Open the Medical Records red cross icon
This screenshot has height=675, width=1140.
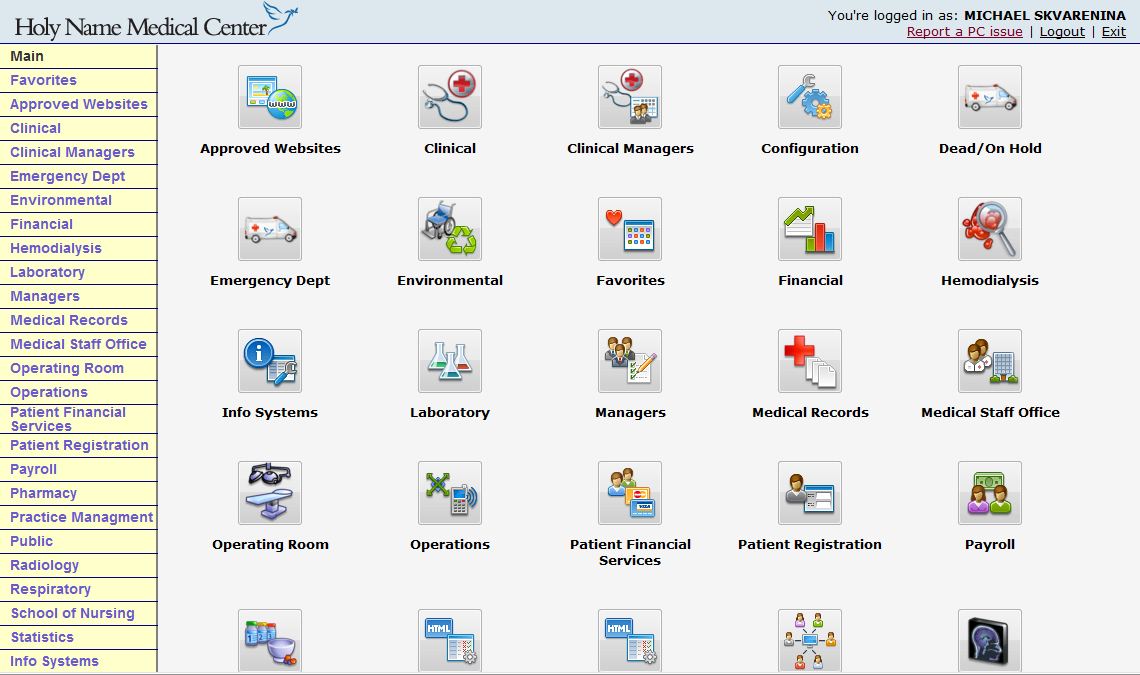point(810,361)
